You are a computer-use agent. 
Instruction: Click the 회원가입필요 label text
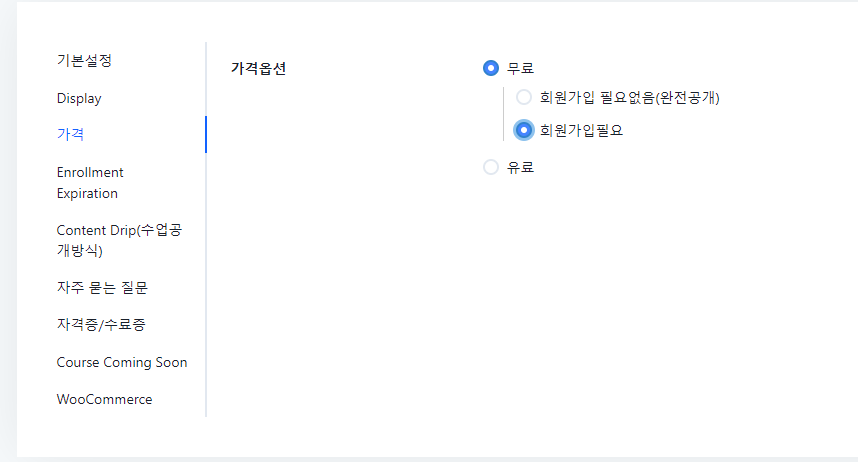click(x=581, y=130)
